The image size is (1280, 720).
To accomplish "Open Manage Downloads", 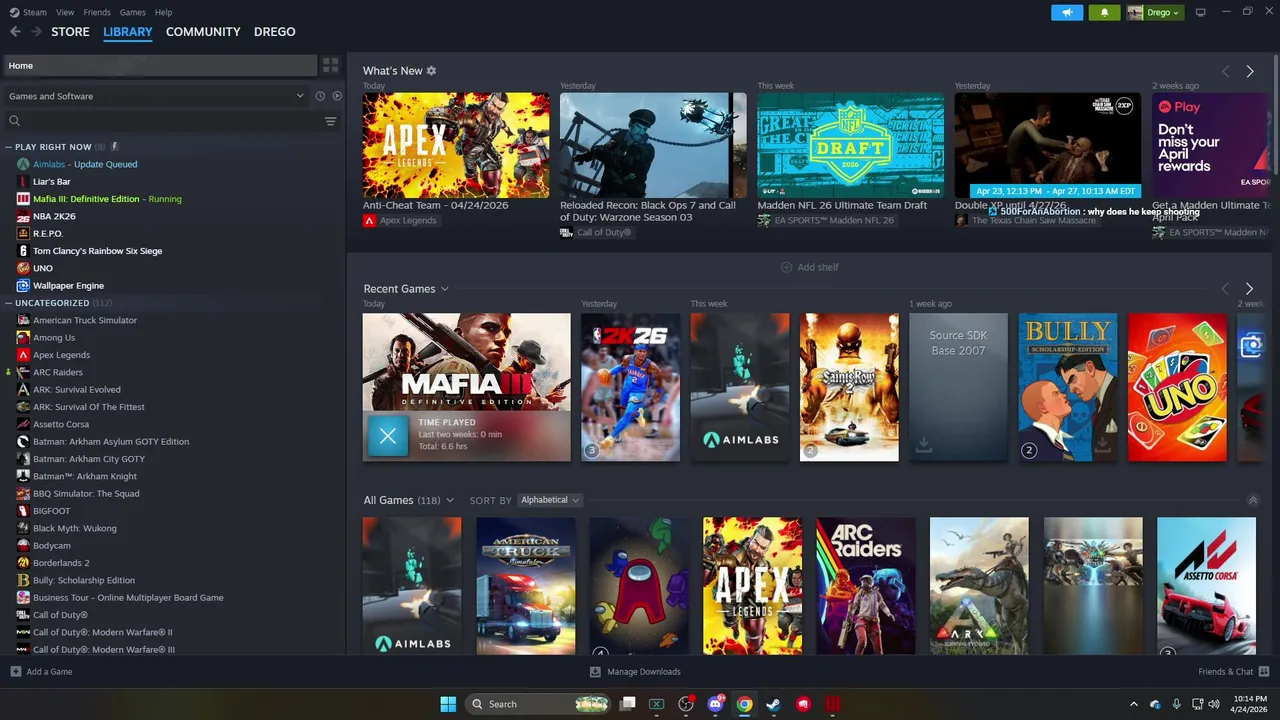I will 636,672.
